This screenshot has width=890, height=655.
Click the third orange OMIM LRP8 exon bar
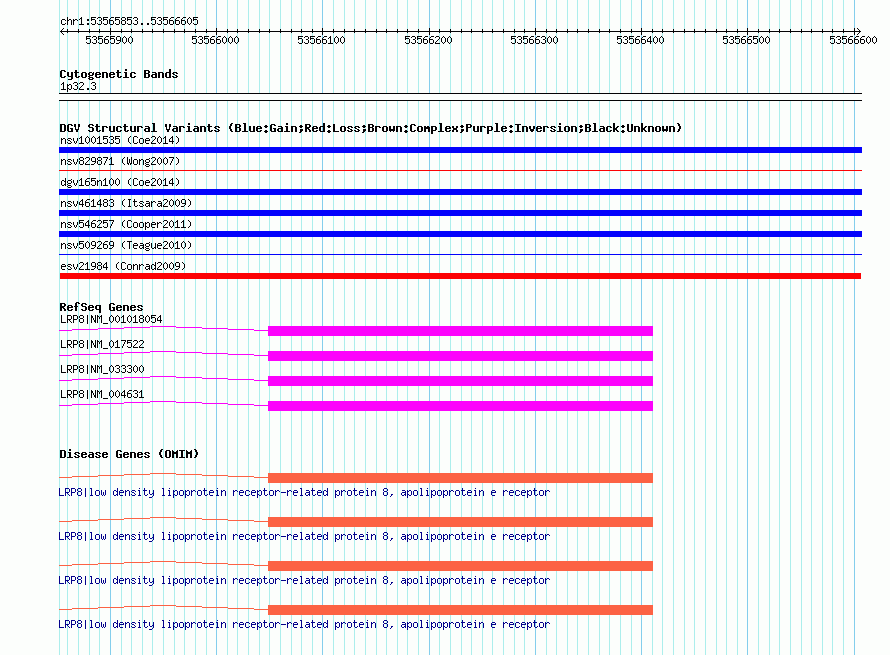point(460,566)
